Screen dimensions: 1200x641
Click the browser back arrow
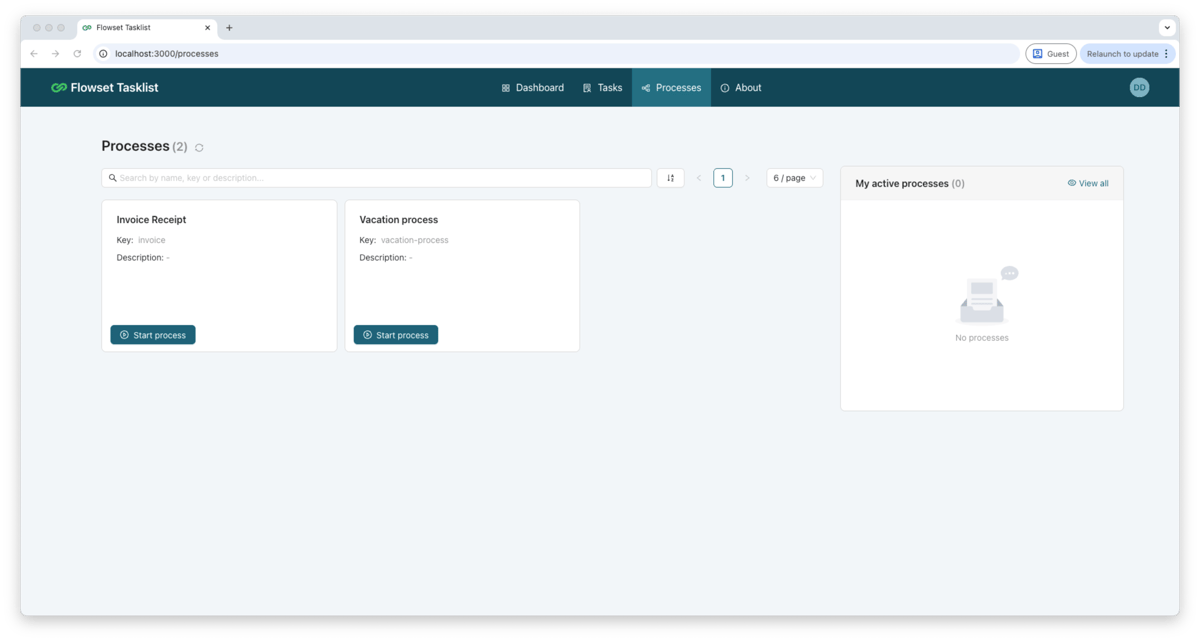[34, 54]
